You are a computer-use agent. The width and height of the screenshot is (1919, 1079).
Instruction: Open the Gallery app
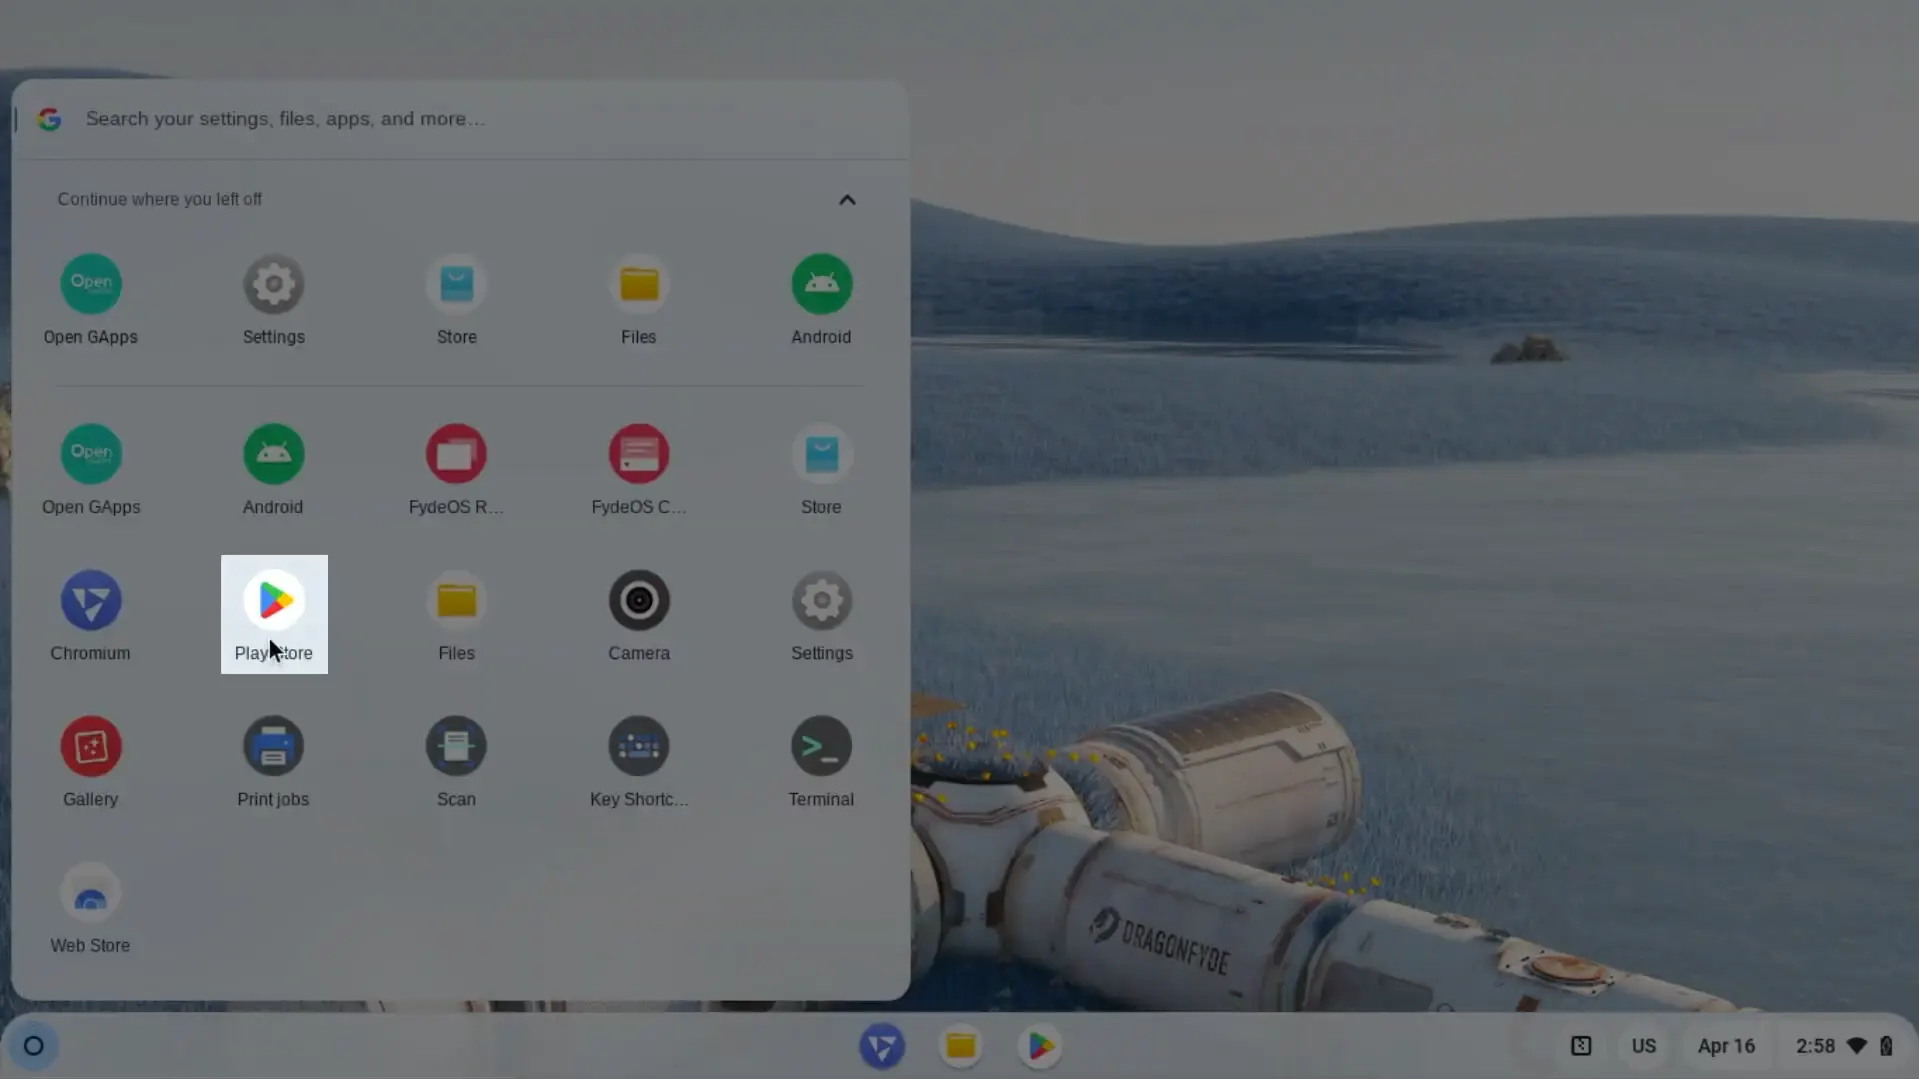point(90,748)
